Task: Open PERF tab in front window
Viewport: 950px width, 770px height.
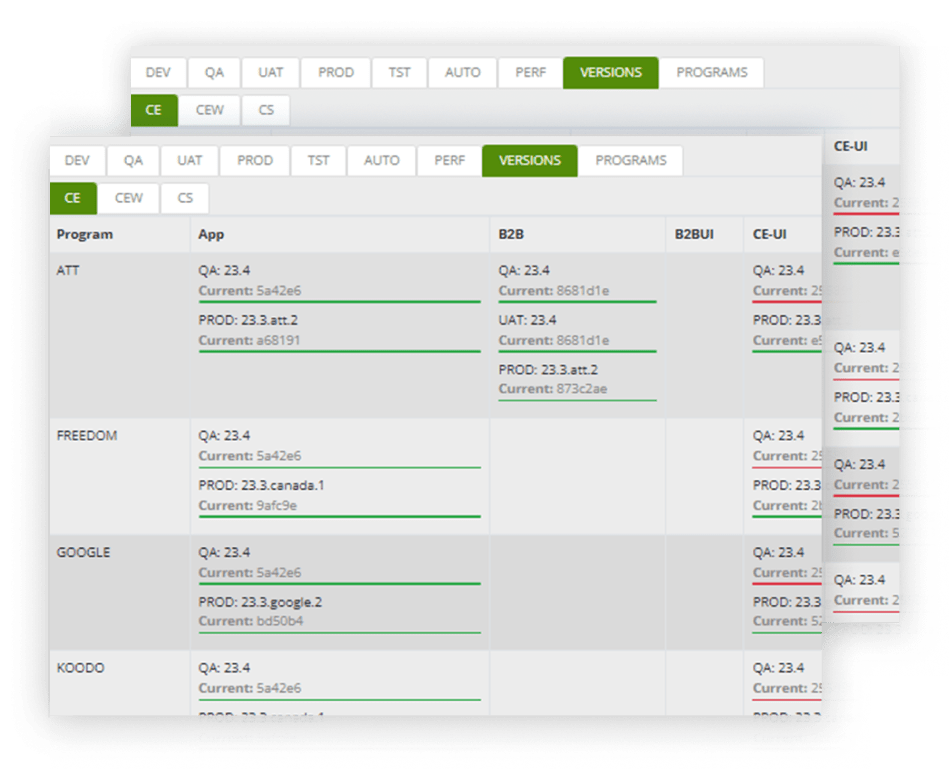Action: tap(450, 161)
